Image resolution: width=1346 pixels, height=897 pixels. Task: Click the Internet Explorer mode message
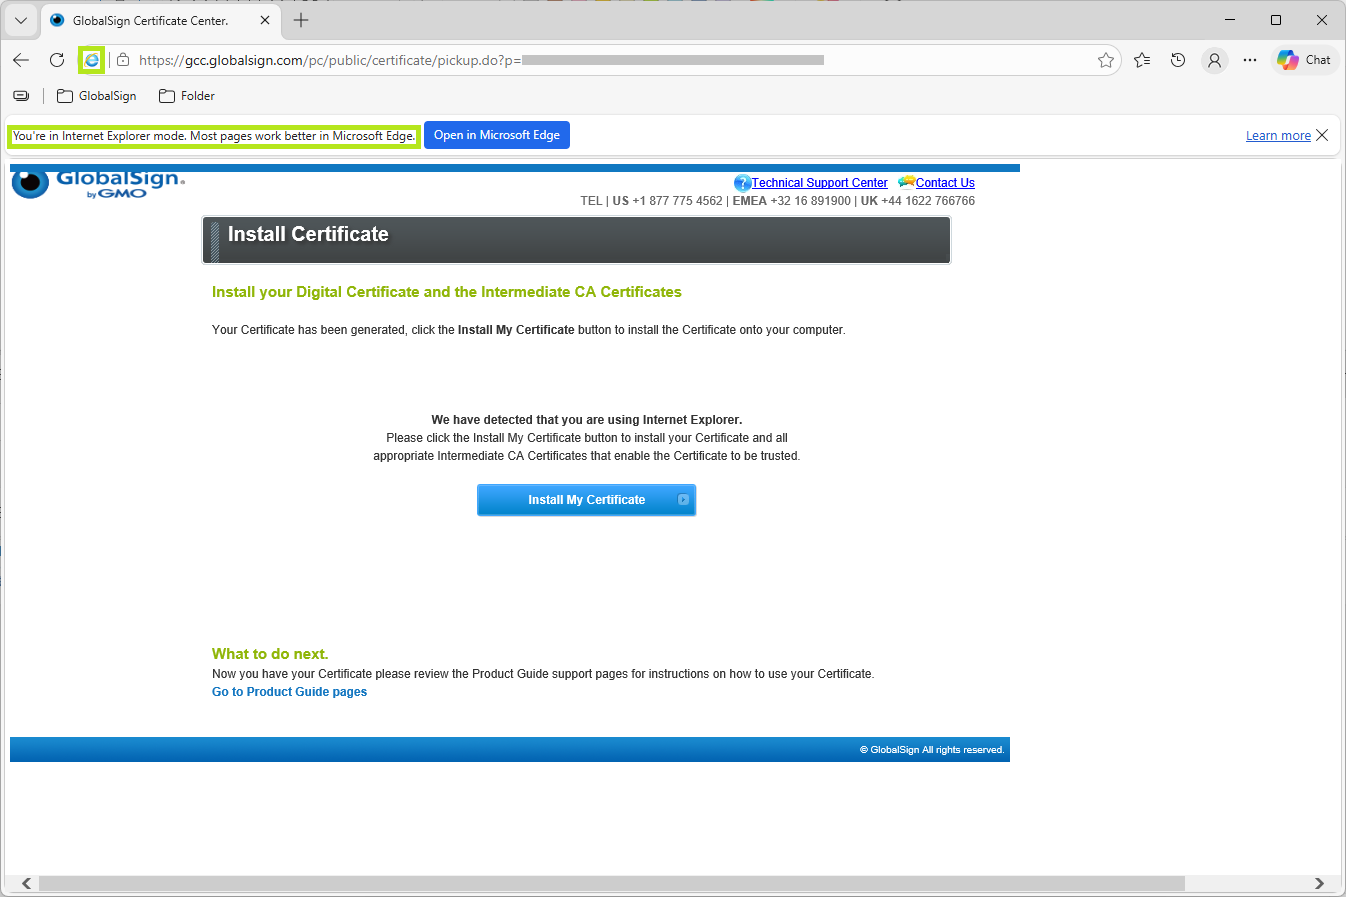pyautogui.click(x=214, y=136)
